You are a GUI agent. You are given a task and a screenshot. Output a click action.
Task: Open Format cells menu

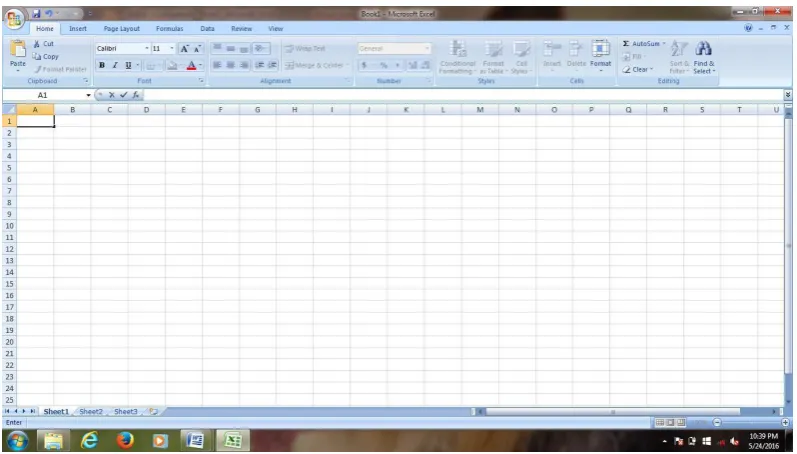coord(600,56)
